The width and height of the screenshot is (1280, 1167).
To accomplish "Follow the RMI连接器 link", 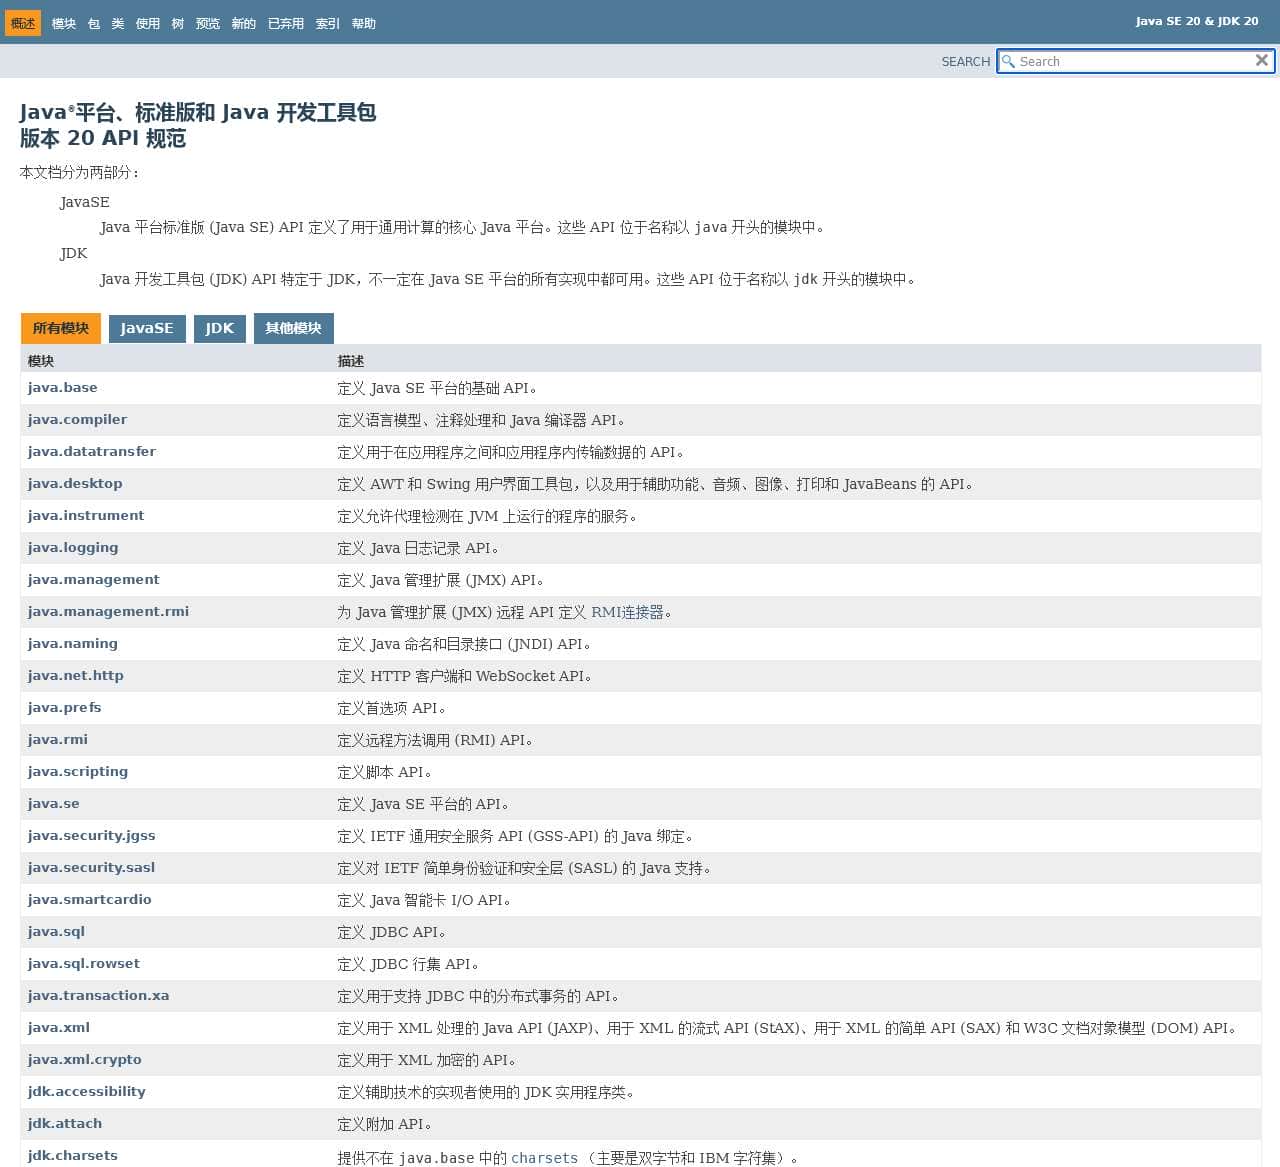I will pos(627,612).
